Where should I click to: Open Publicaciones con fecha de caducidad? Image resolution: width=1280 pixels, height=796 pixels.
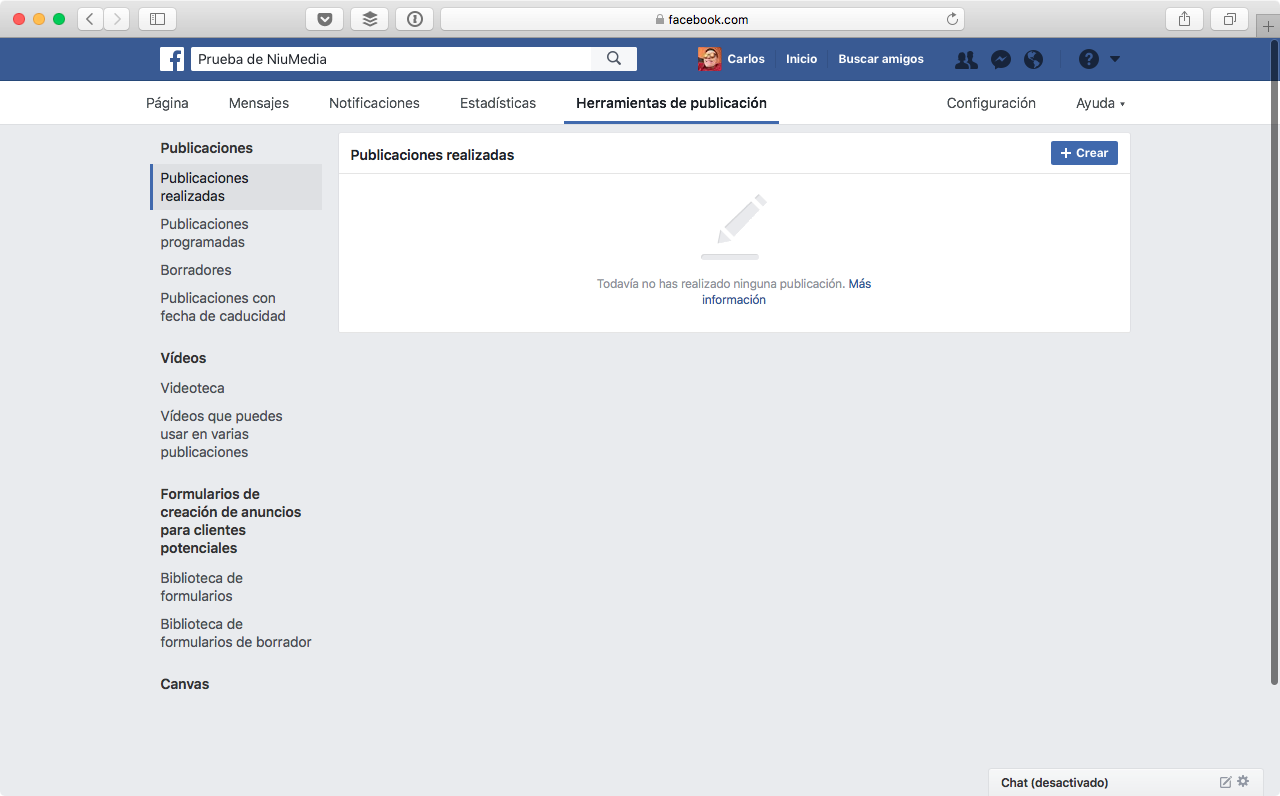tap(223, 307)
